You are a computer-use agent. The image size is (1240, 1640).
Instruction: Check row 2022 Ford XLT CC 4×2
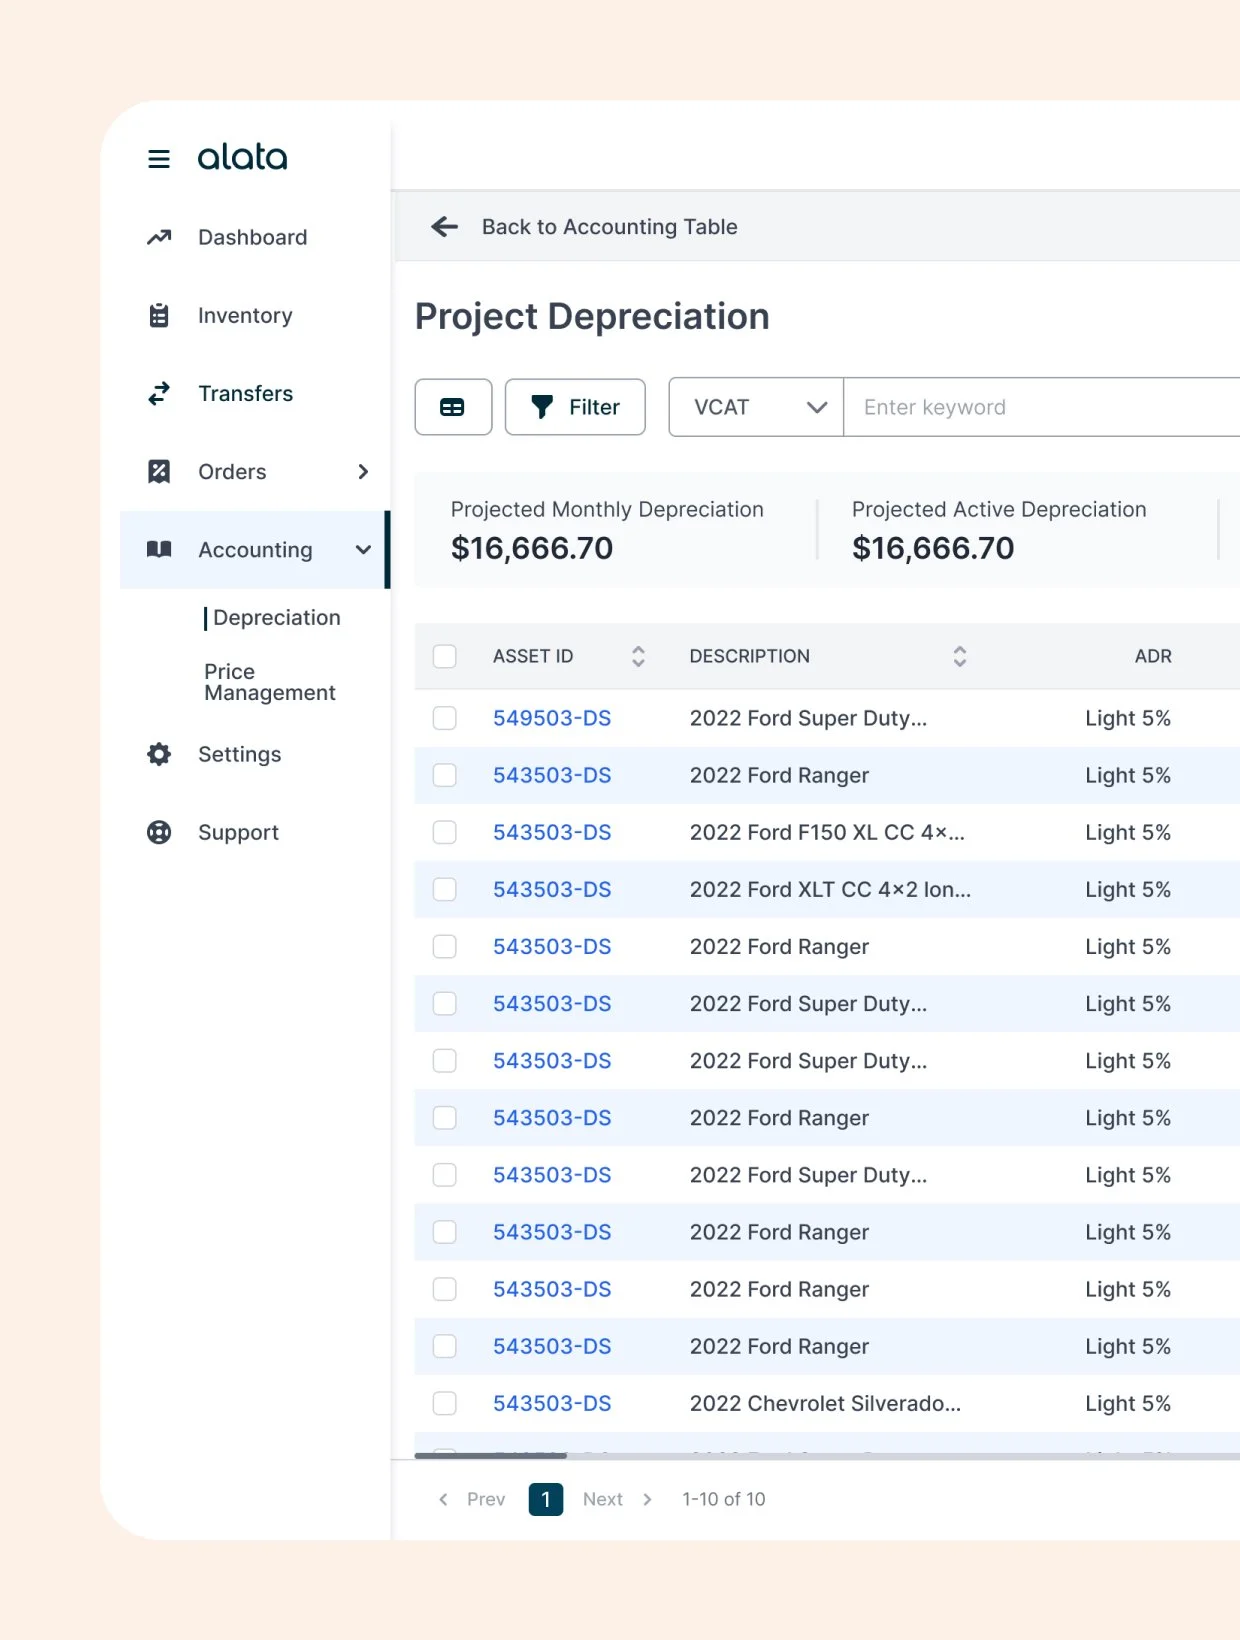pos(444,889)
